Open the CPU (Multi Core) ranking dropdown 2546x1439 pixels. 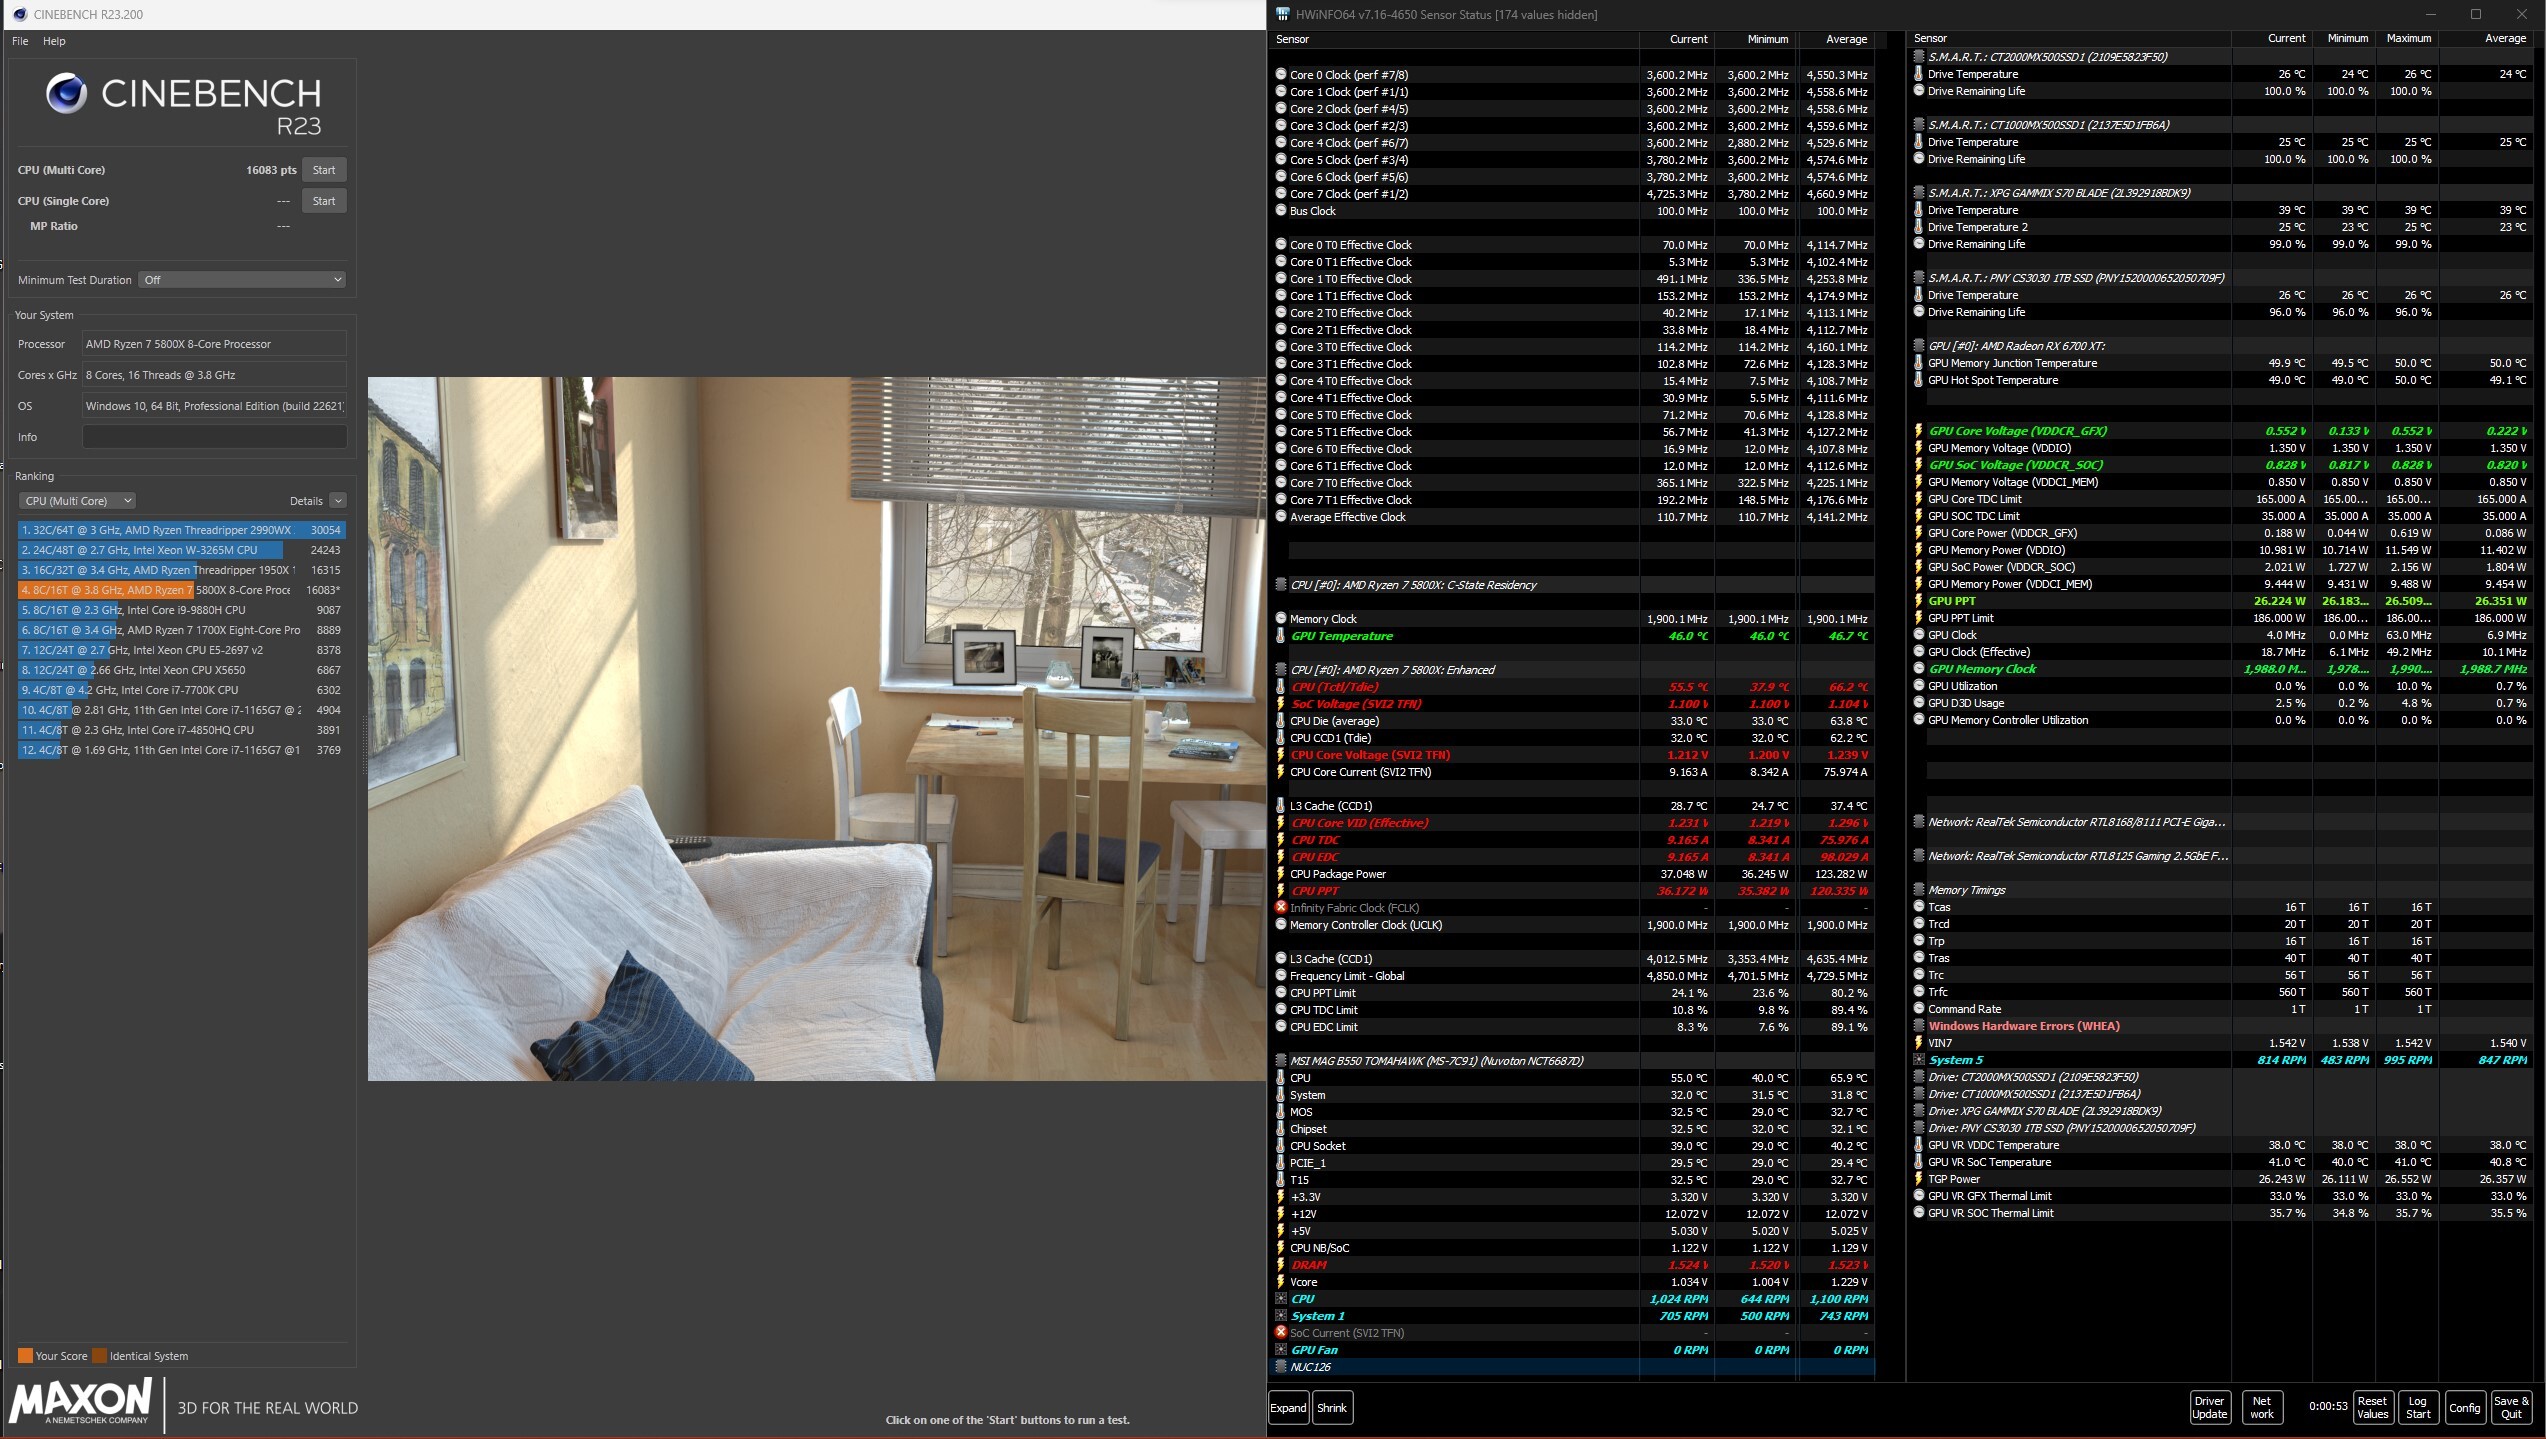(77, 501)
